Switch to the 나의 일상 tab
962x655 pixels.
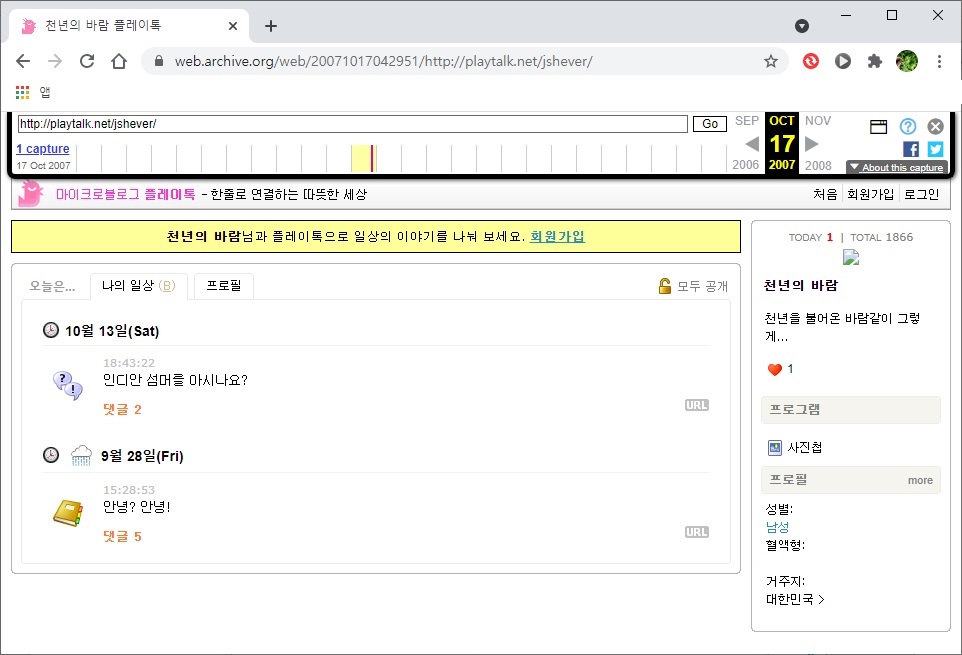pyautogui.click(x=139, y=286)
